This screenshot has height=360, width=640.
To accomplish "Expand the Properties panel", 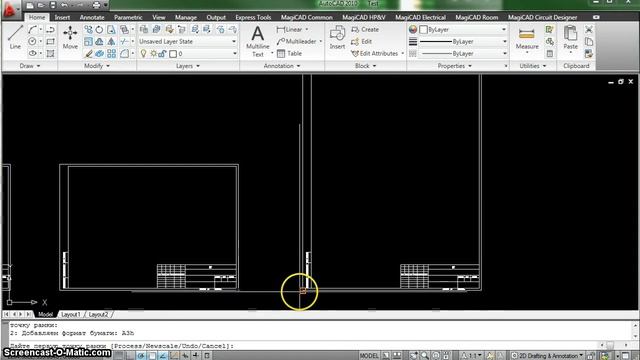I will pos(454,66).
